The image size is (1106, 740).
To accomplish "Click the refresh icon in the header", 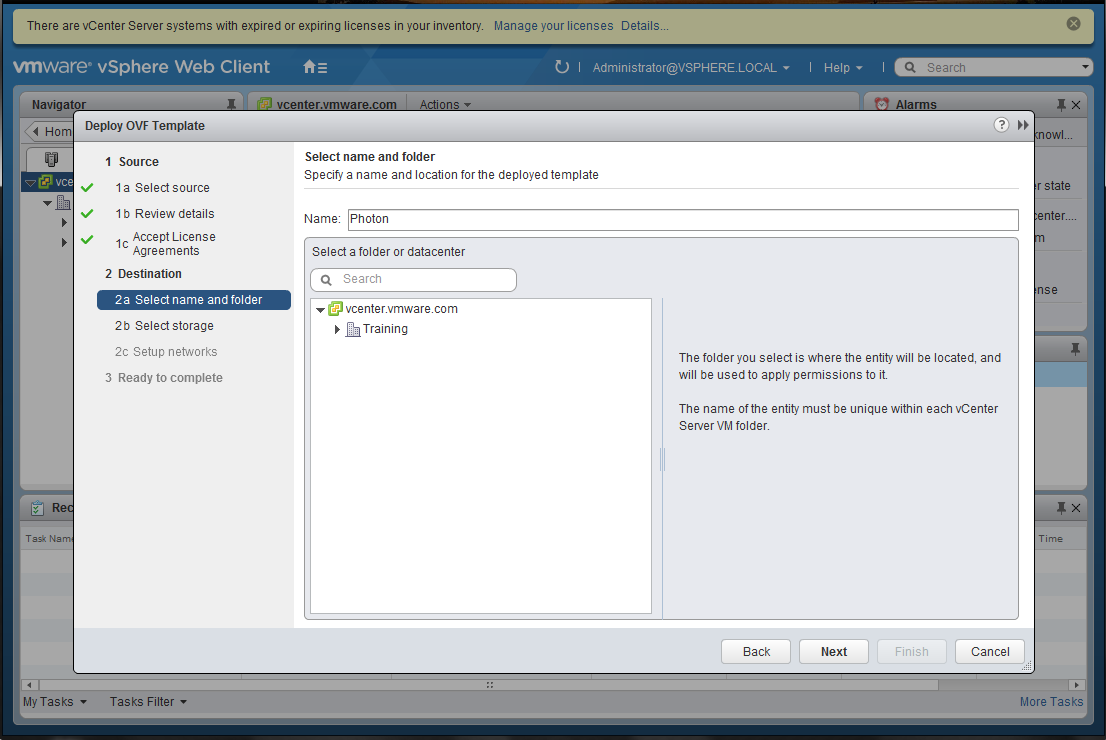I will (561, 67).
